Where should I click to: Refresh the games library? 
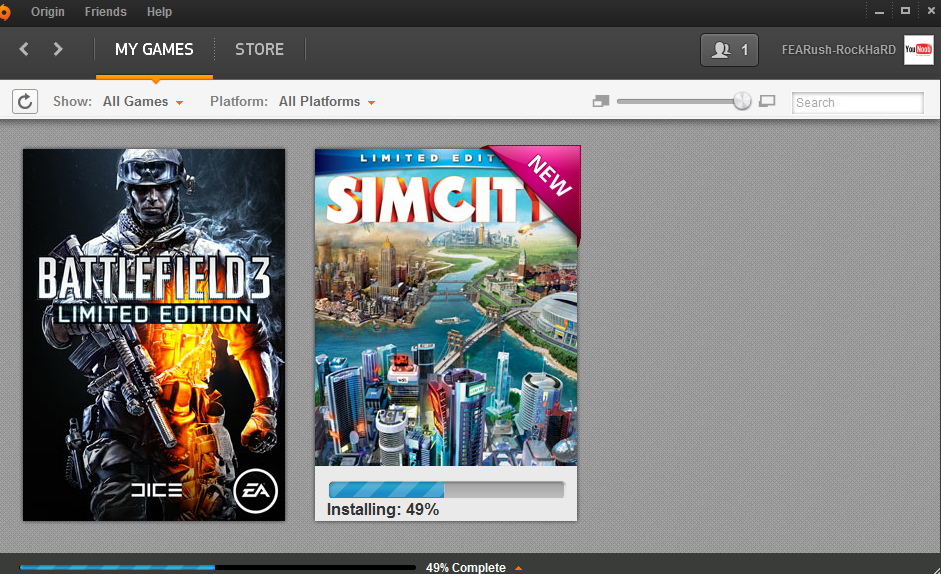(25, 101)
